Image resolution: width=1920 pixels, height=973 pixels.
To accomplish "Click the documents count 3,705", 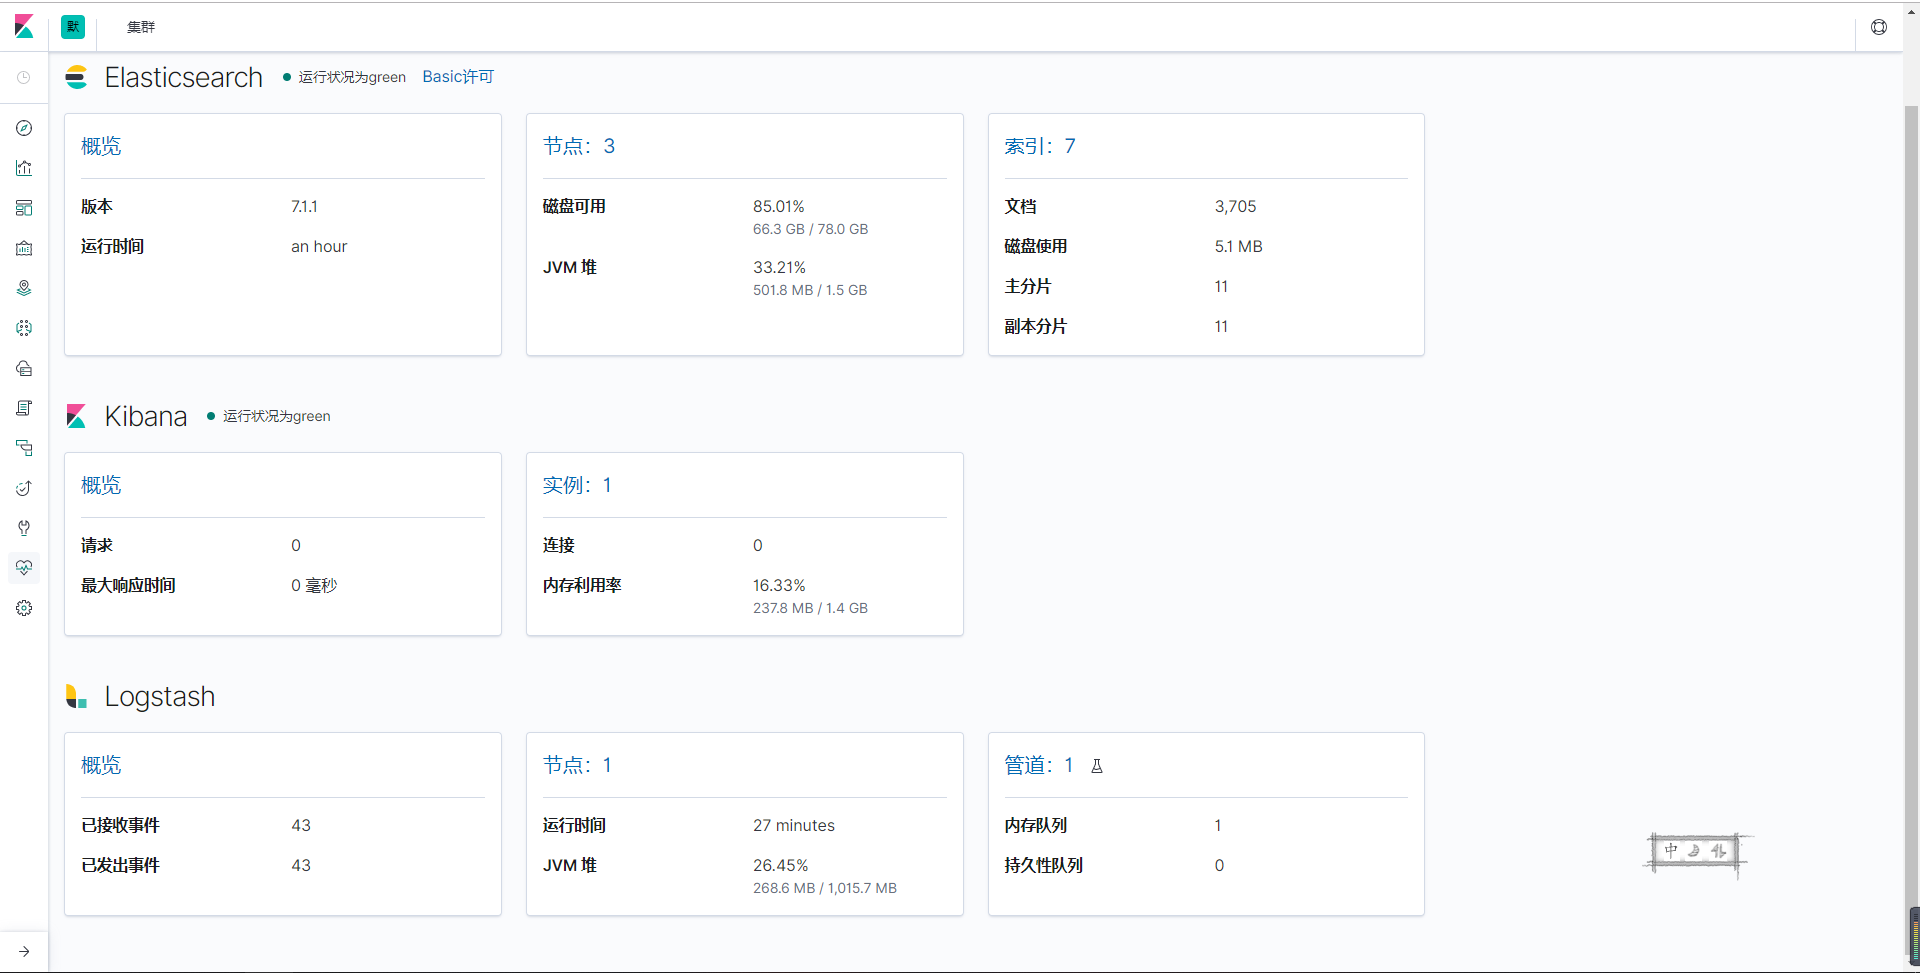I will (x=1236, y=207).
